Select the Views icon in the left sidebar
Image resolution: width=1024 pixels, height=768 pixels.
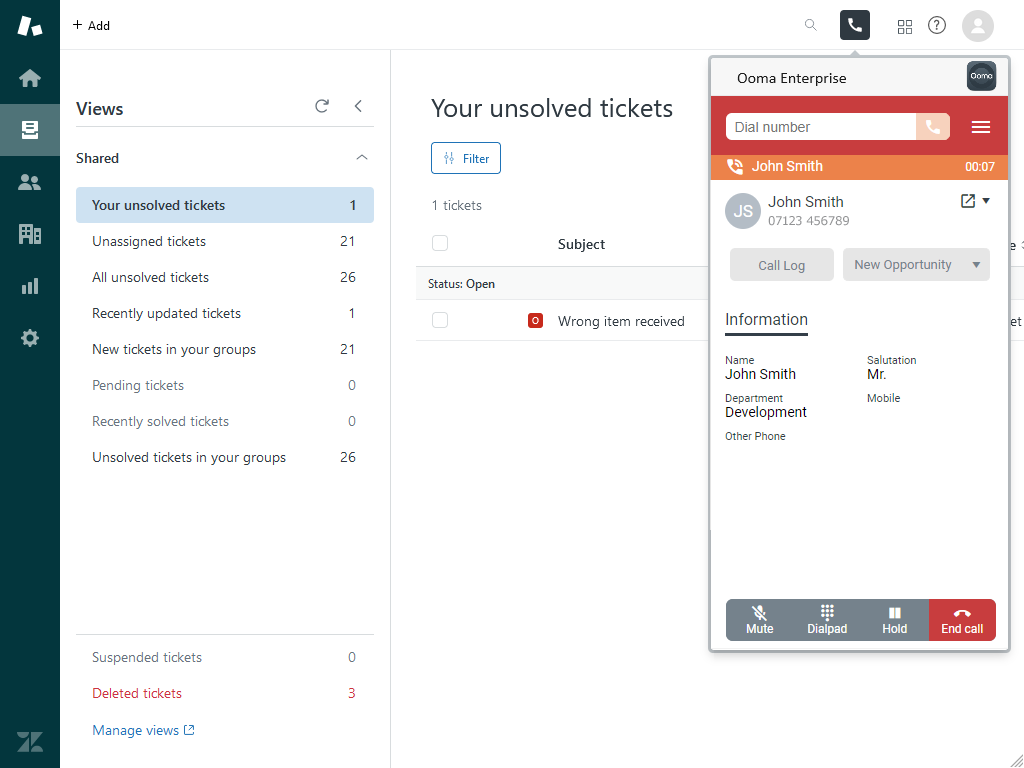pyautogui.click(x=30, y=129)
